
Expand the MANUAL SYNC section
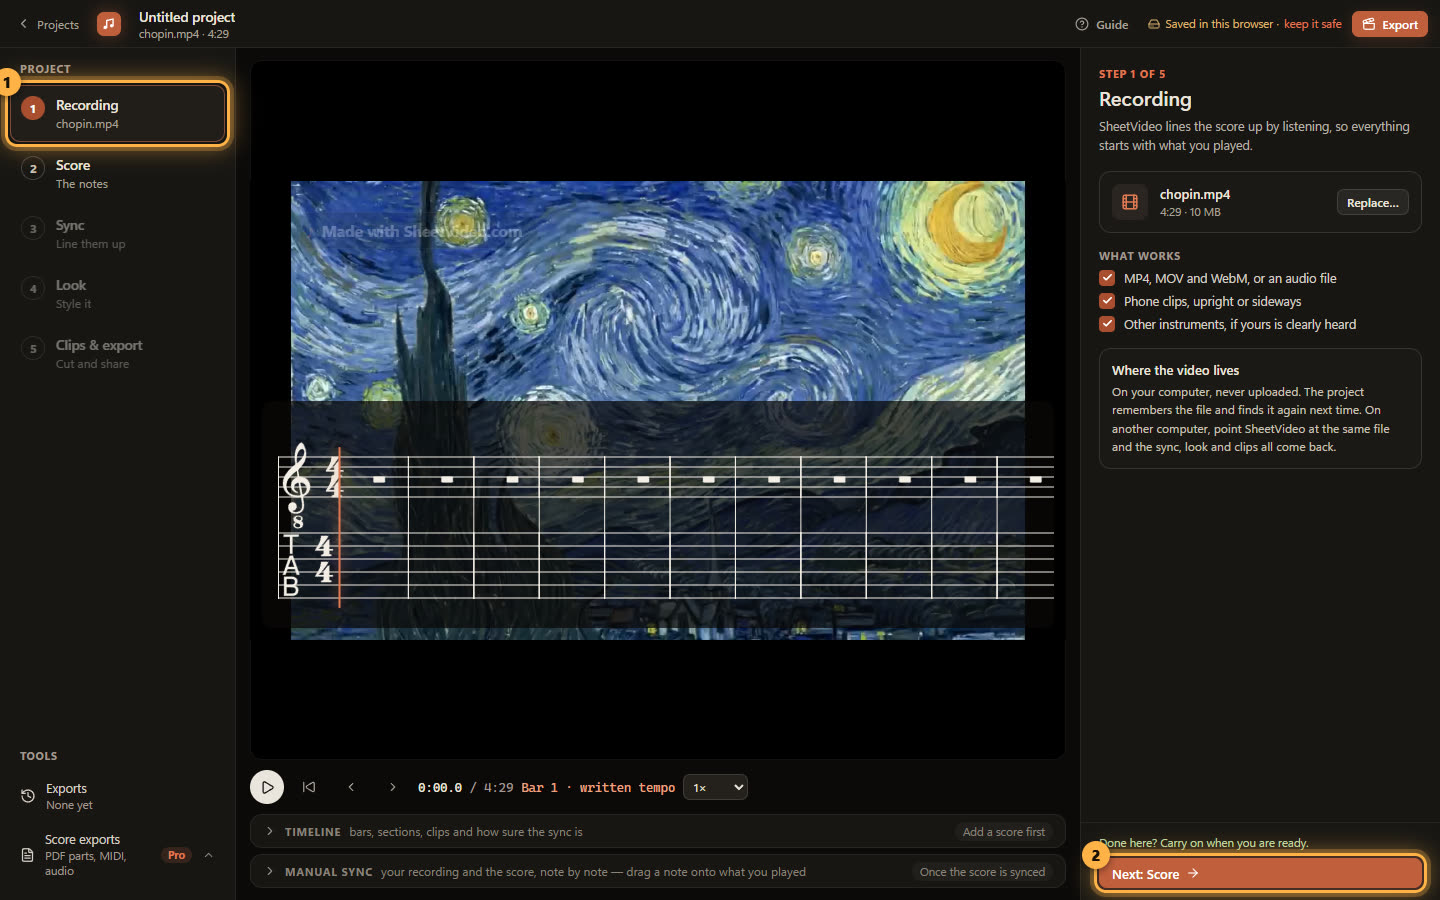(x=658, y=871)
